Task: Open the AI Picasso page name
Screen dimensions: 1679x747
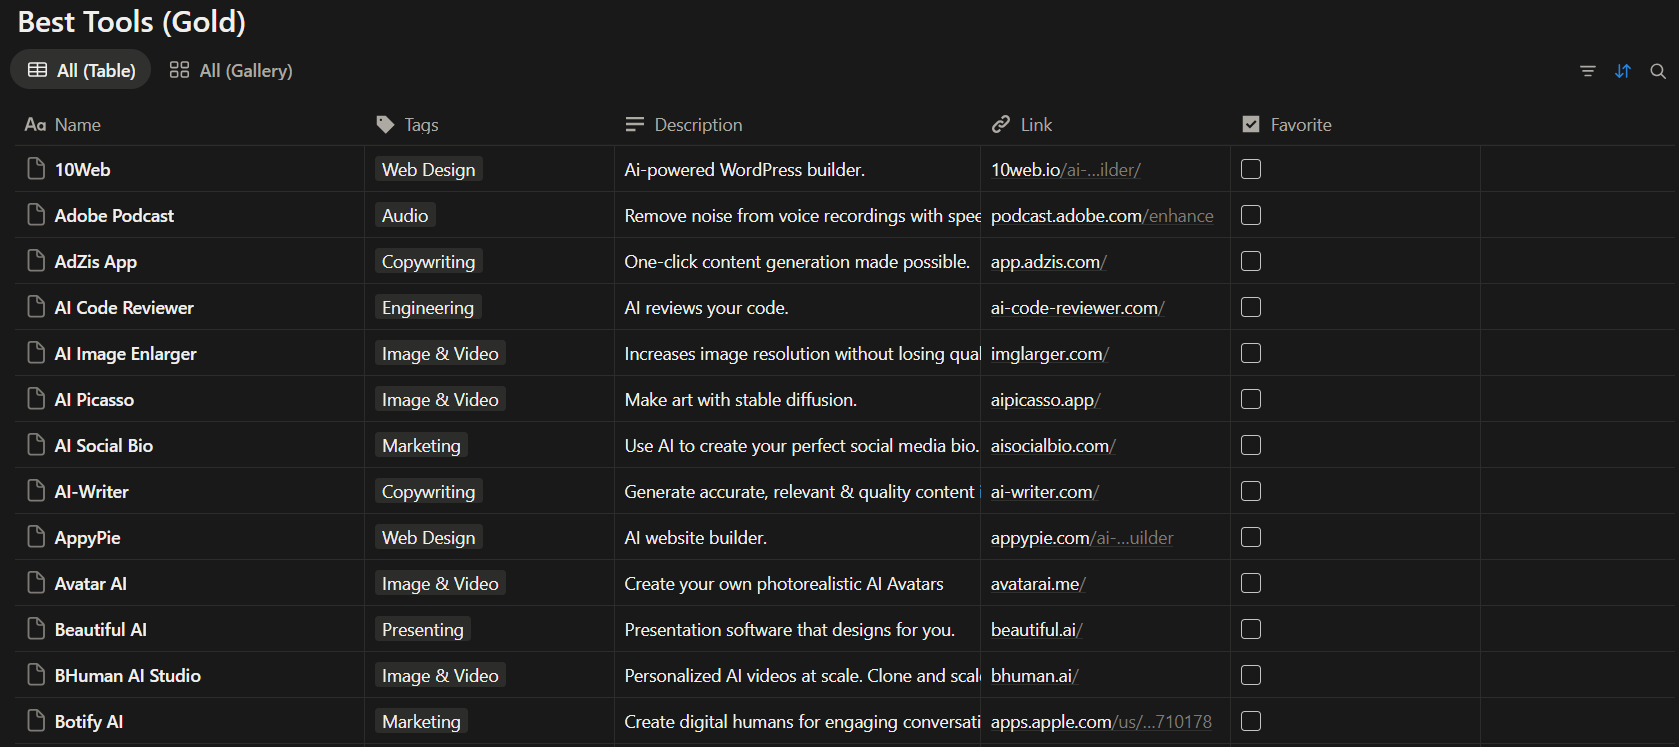Action: [94, 400]
